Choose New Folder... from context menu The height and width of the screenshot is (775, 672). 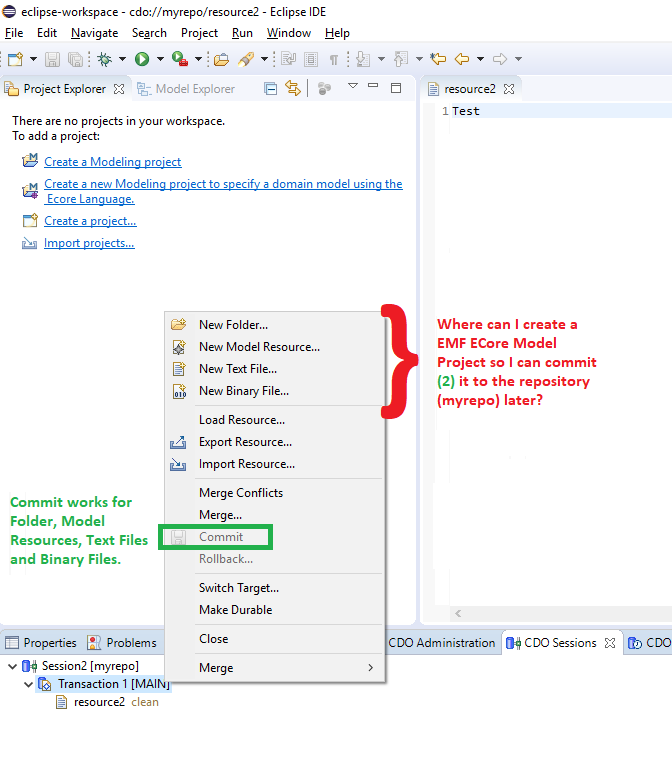pyautogui.click(x=275, y=325)
